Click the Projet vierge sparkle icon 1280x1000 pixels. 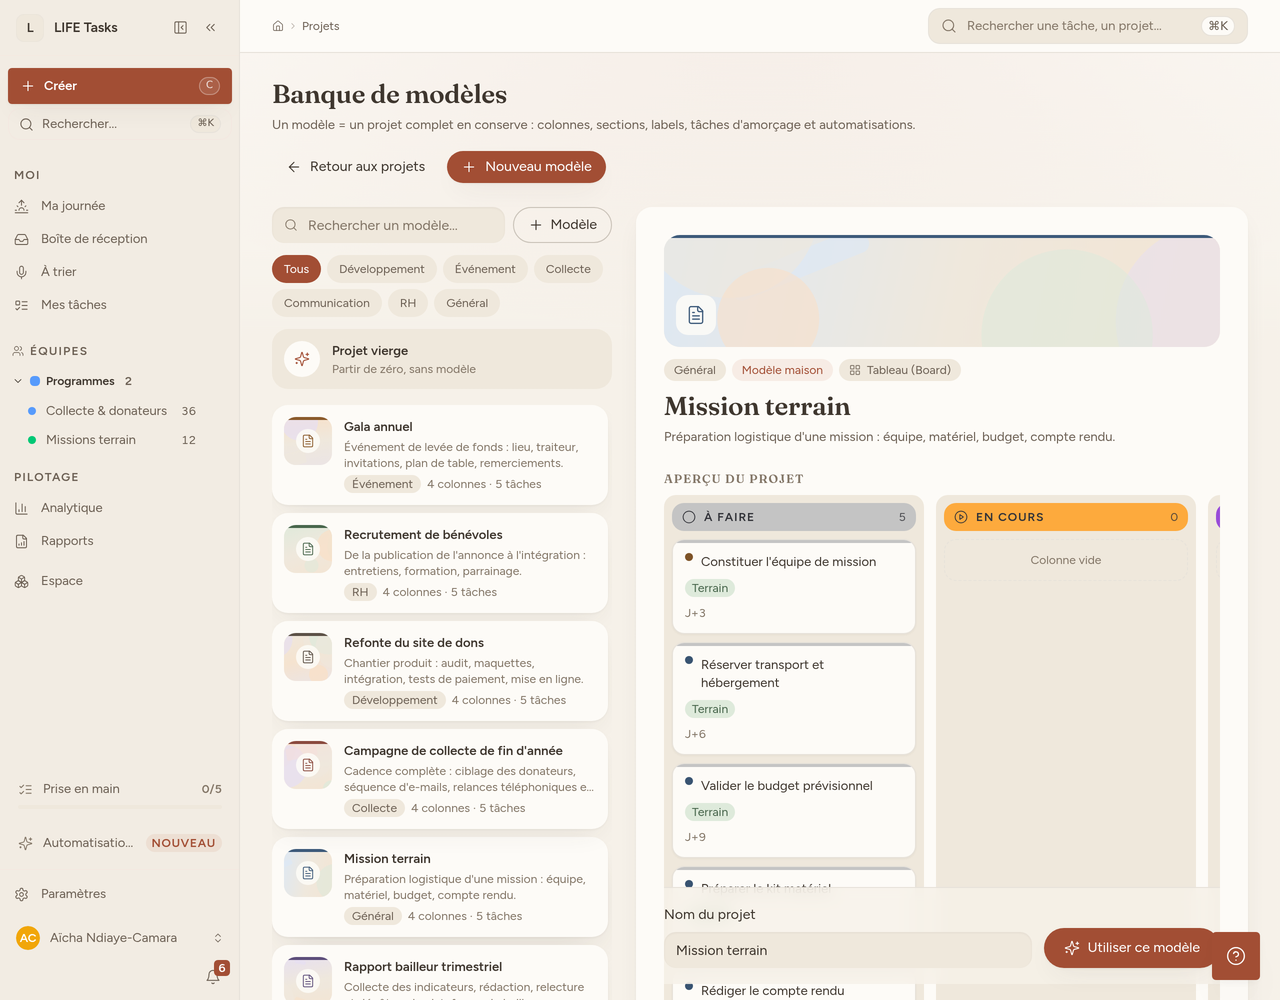(302, 359)
